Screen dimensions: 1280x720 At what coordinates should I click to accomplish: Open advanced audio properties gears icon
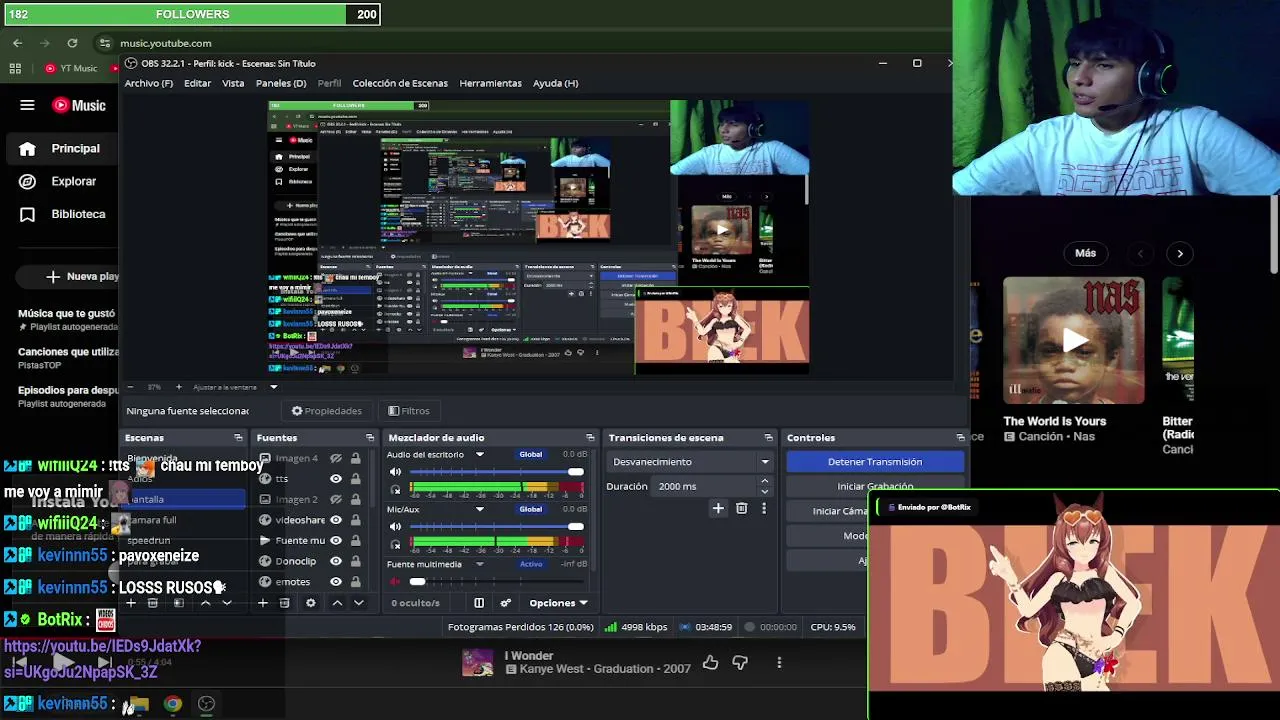click(505, 603)
